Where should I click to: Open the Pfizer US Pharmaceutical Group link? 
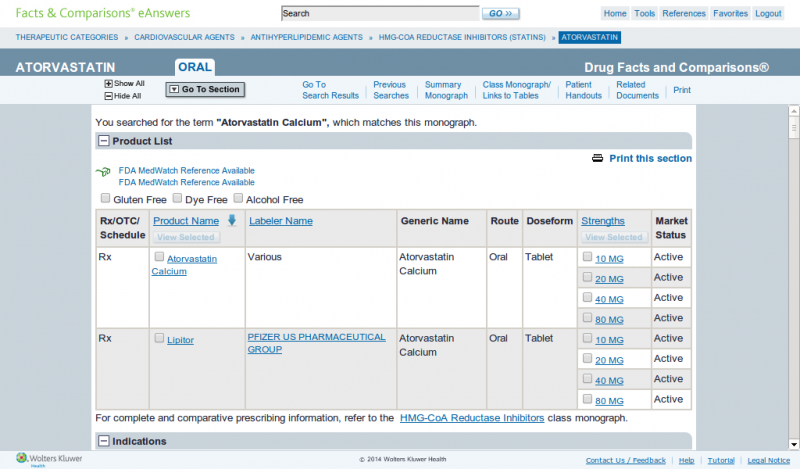click(316, 343)
